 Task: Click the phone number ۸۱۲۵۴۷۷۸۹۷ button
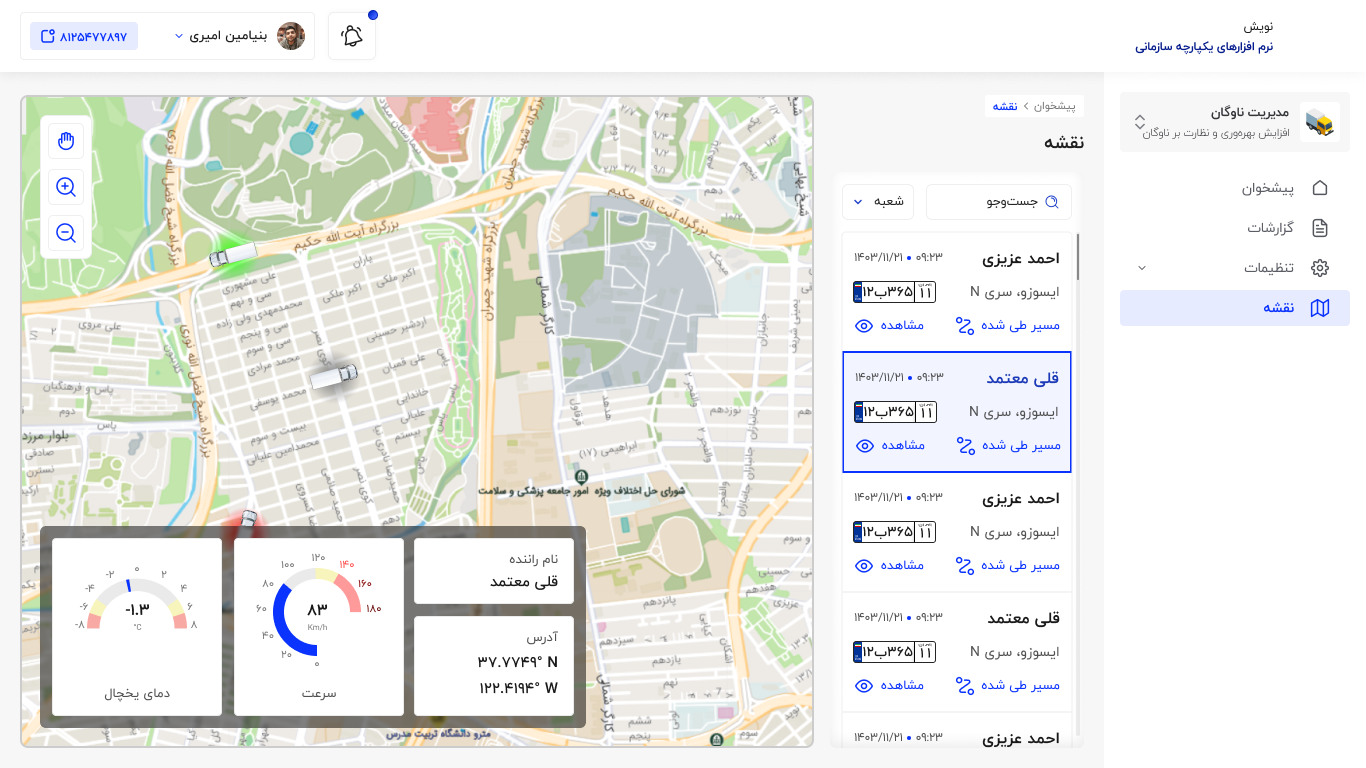click(x=84, y=36)
